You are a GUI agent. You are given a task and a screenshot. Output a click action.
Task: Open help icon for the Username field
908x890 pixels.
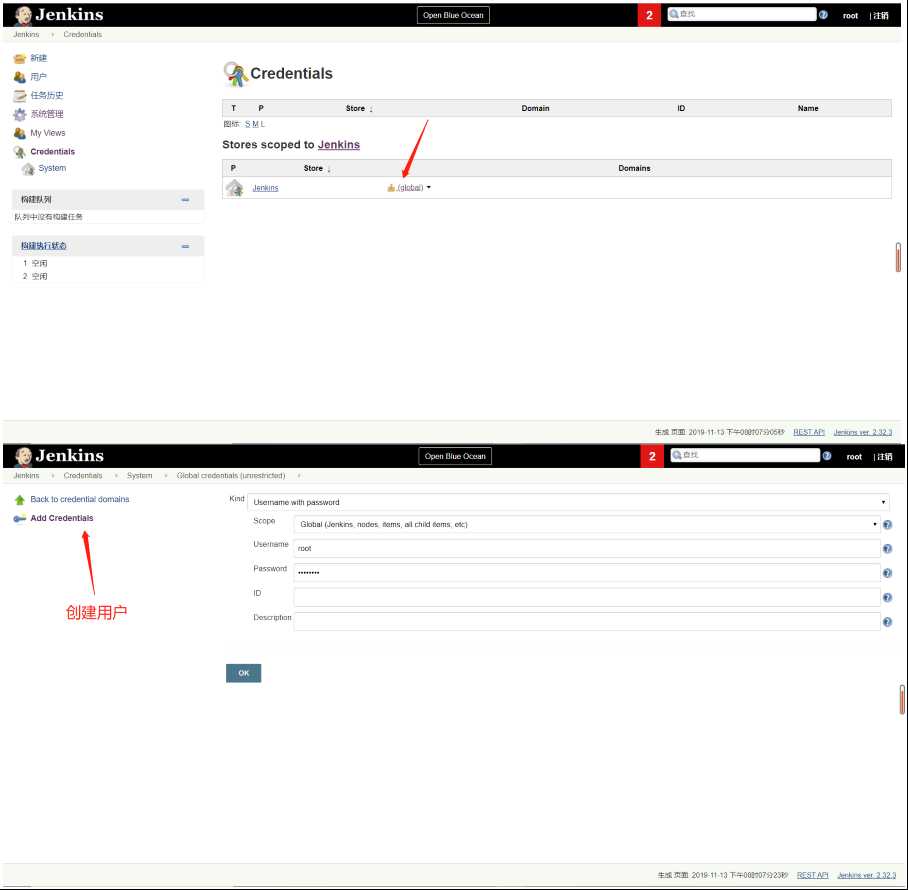click(x=887, y=548)
